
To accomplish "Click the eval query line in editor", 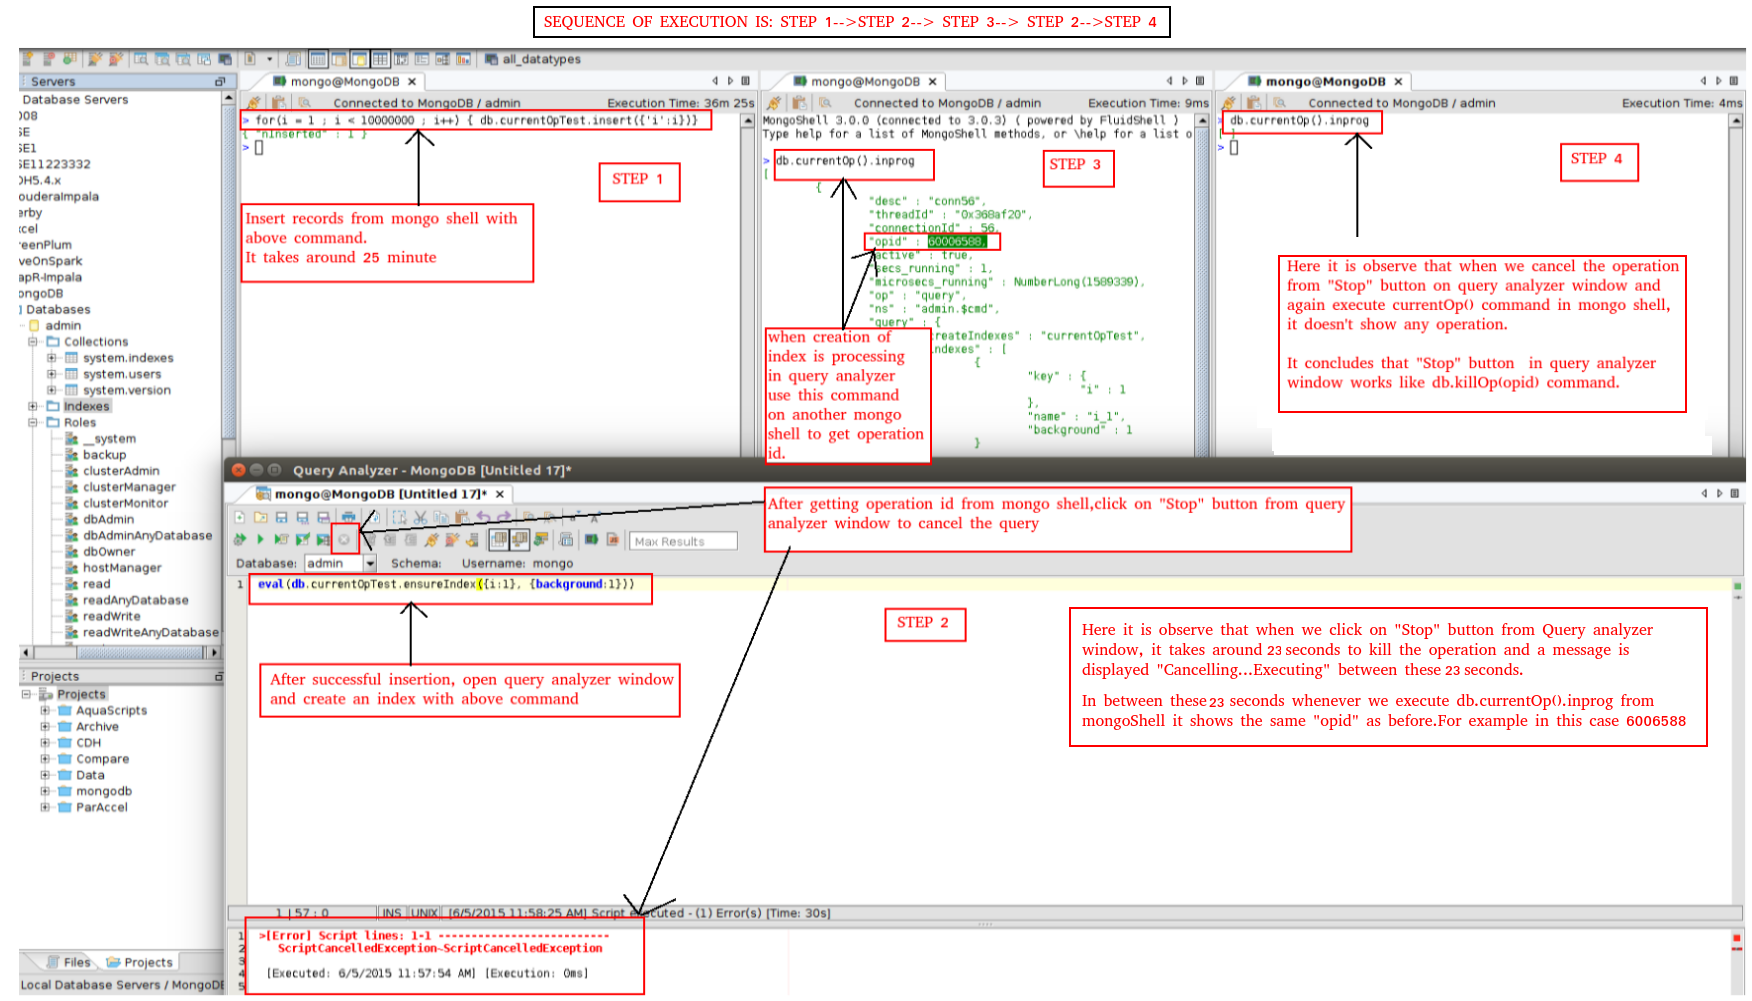I will (x=446, y=584).
